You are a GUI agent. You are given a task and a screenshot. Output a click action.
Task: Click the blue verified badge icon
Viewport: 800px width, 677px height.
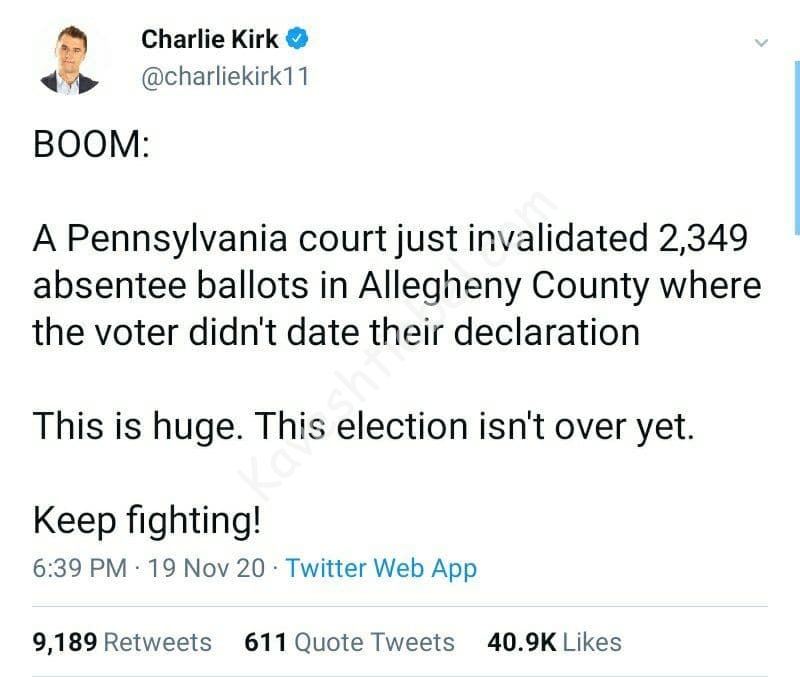(299, 39)
